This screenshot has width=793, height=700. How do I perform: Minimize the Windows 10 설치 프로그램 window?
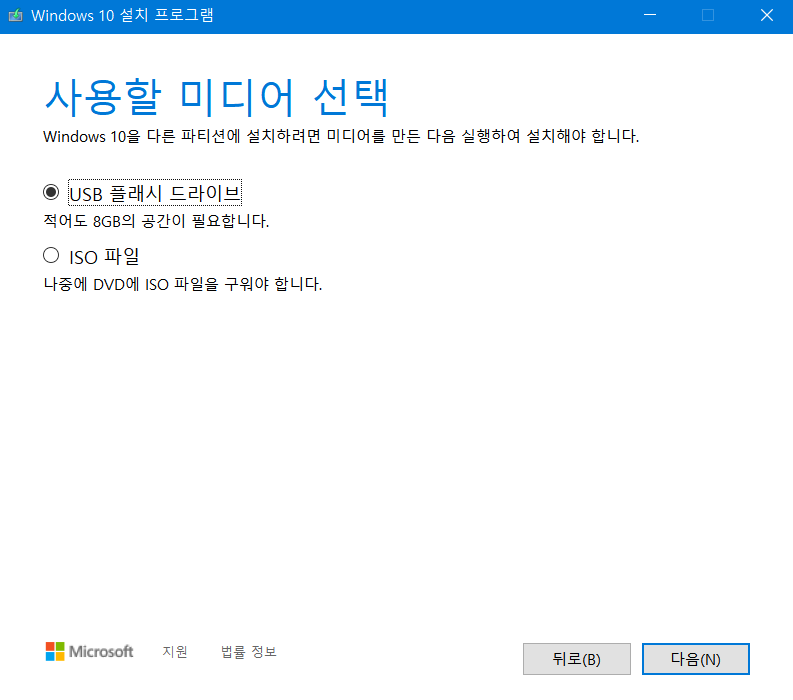pos(650,15)
